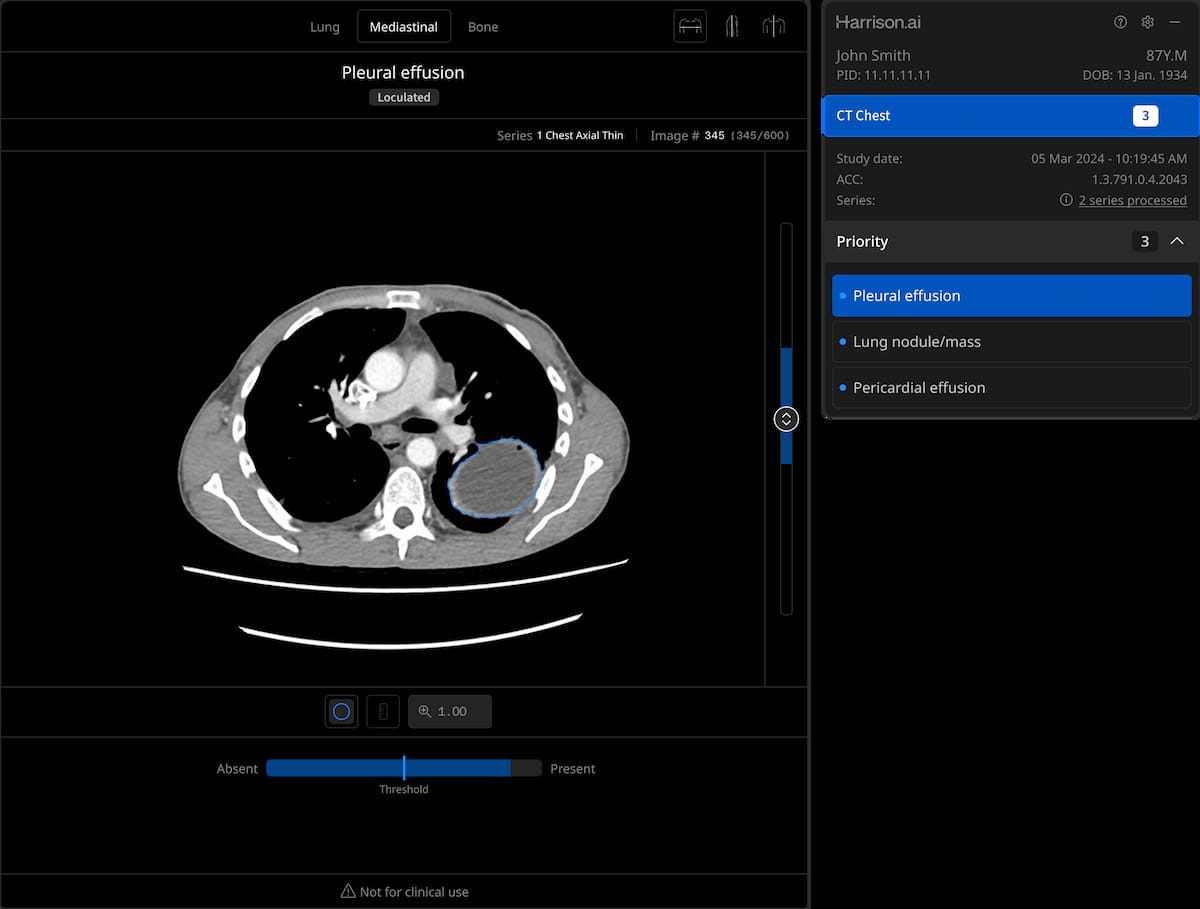This screenshot has height=909, width=1200.
Task: Switch to the sagittal view icon
Action: pyautogui.click(x=731, y=26)
